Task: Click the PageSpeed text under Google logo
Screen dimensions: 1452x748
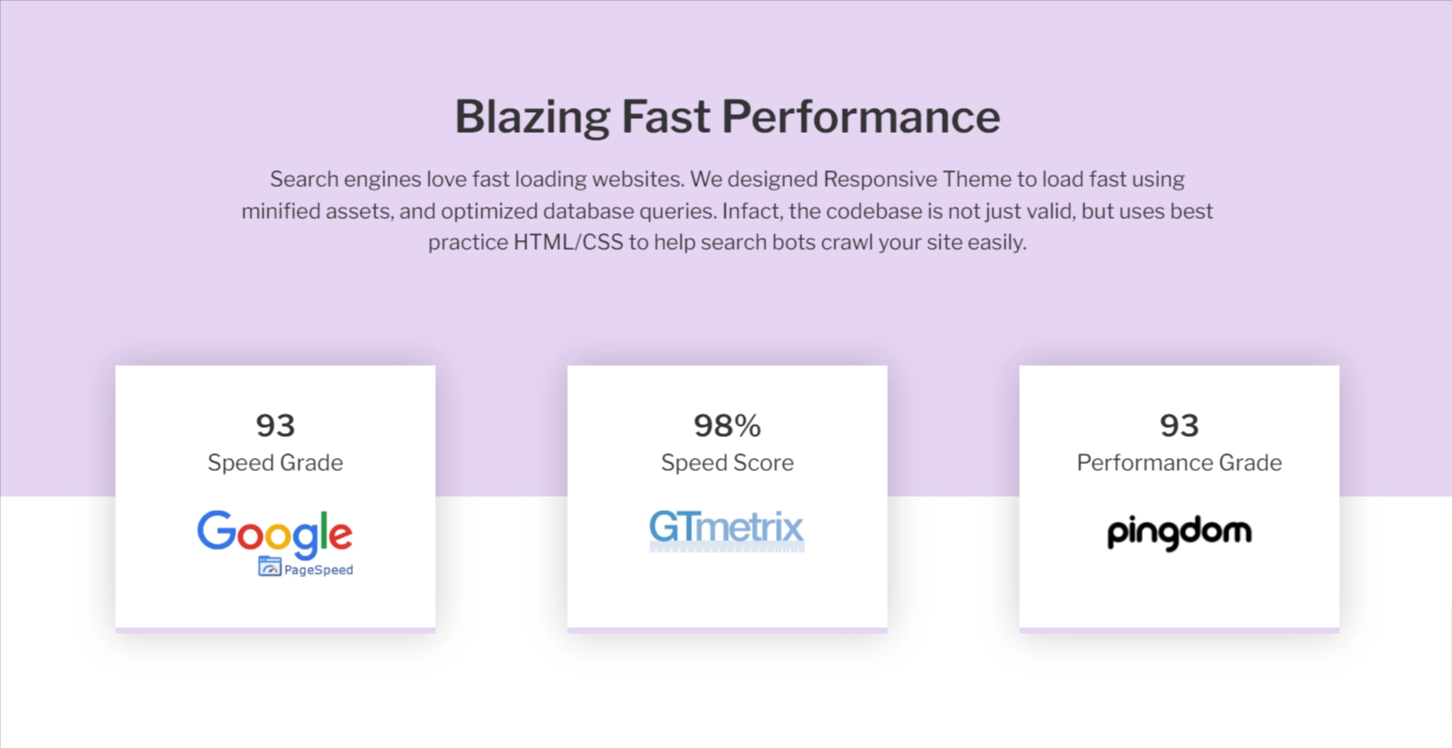Action: 319,570
